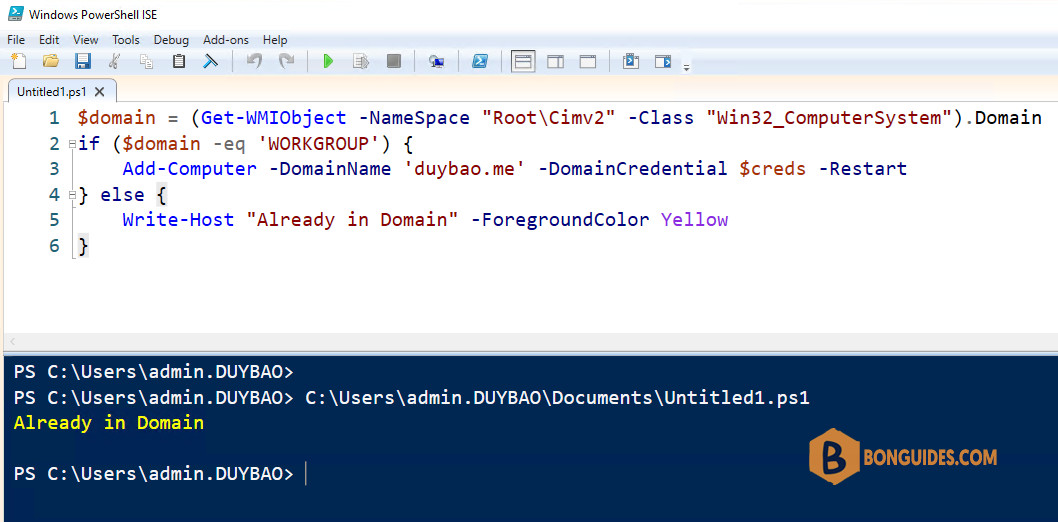
Task: Launch PowerShell.exe from toolbar icon
Action: coord(480,61)
